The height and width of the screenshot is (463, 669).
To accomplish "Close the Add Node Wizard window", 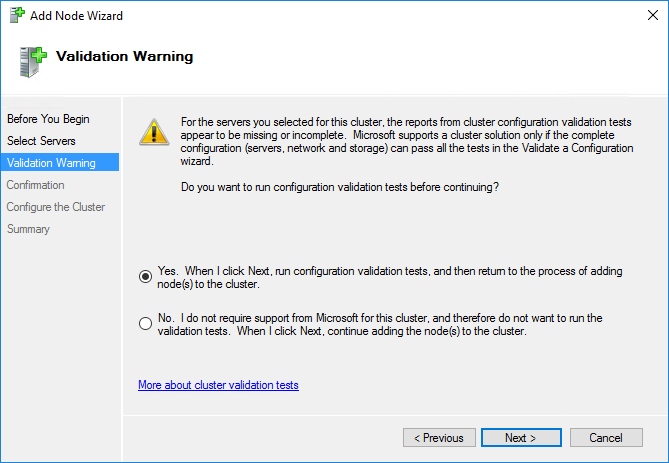I will (652, 15).
